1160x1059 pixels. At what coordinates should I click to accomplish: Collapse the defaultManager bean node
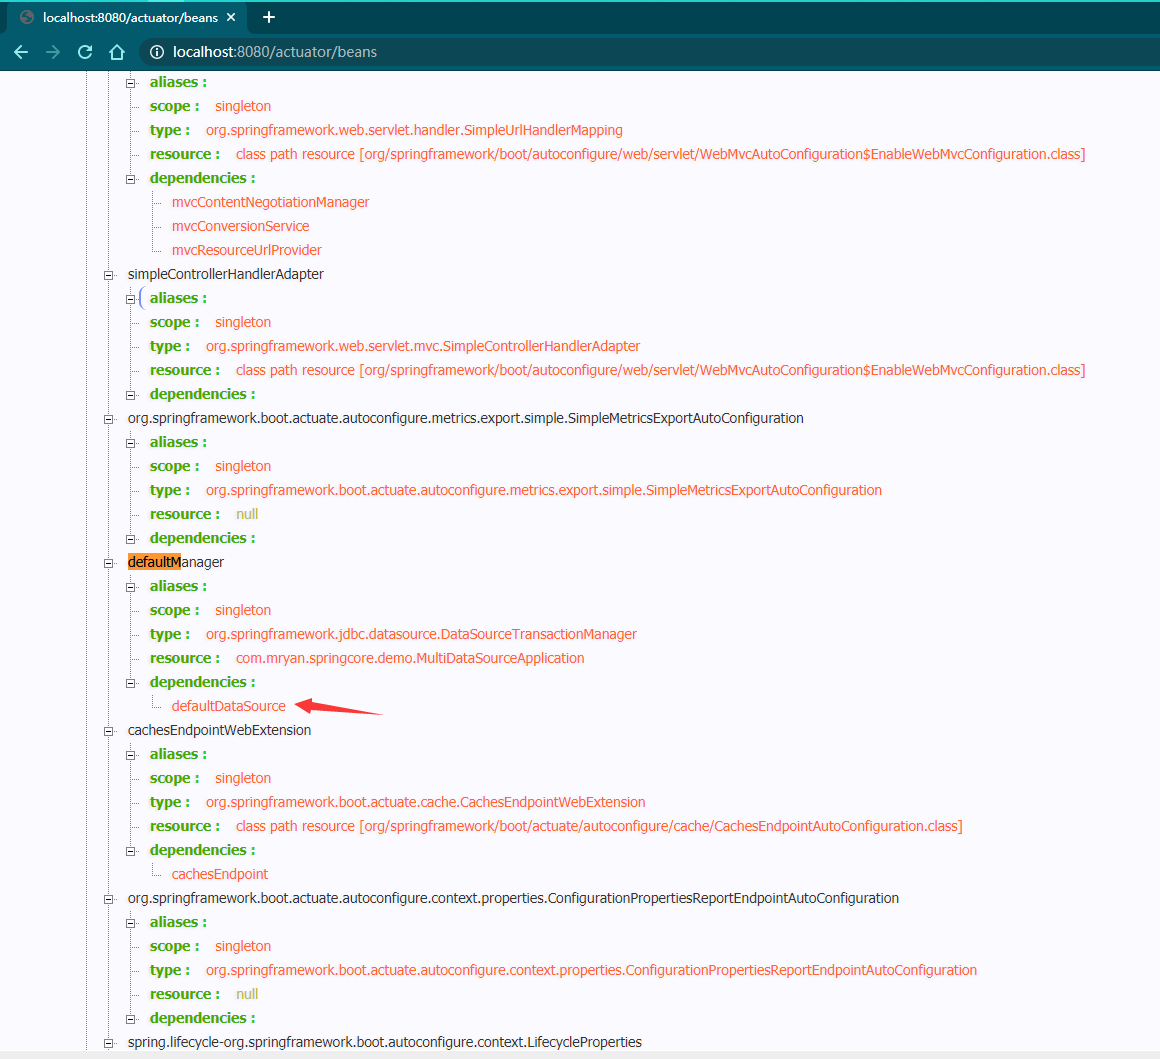click(109, 563)
